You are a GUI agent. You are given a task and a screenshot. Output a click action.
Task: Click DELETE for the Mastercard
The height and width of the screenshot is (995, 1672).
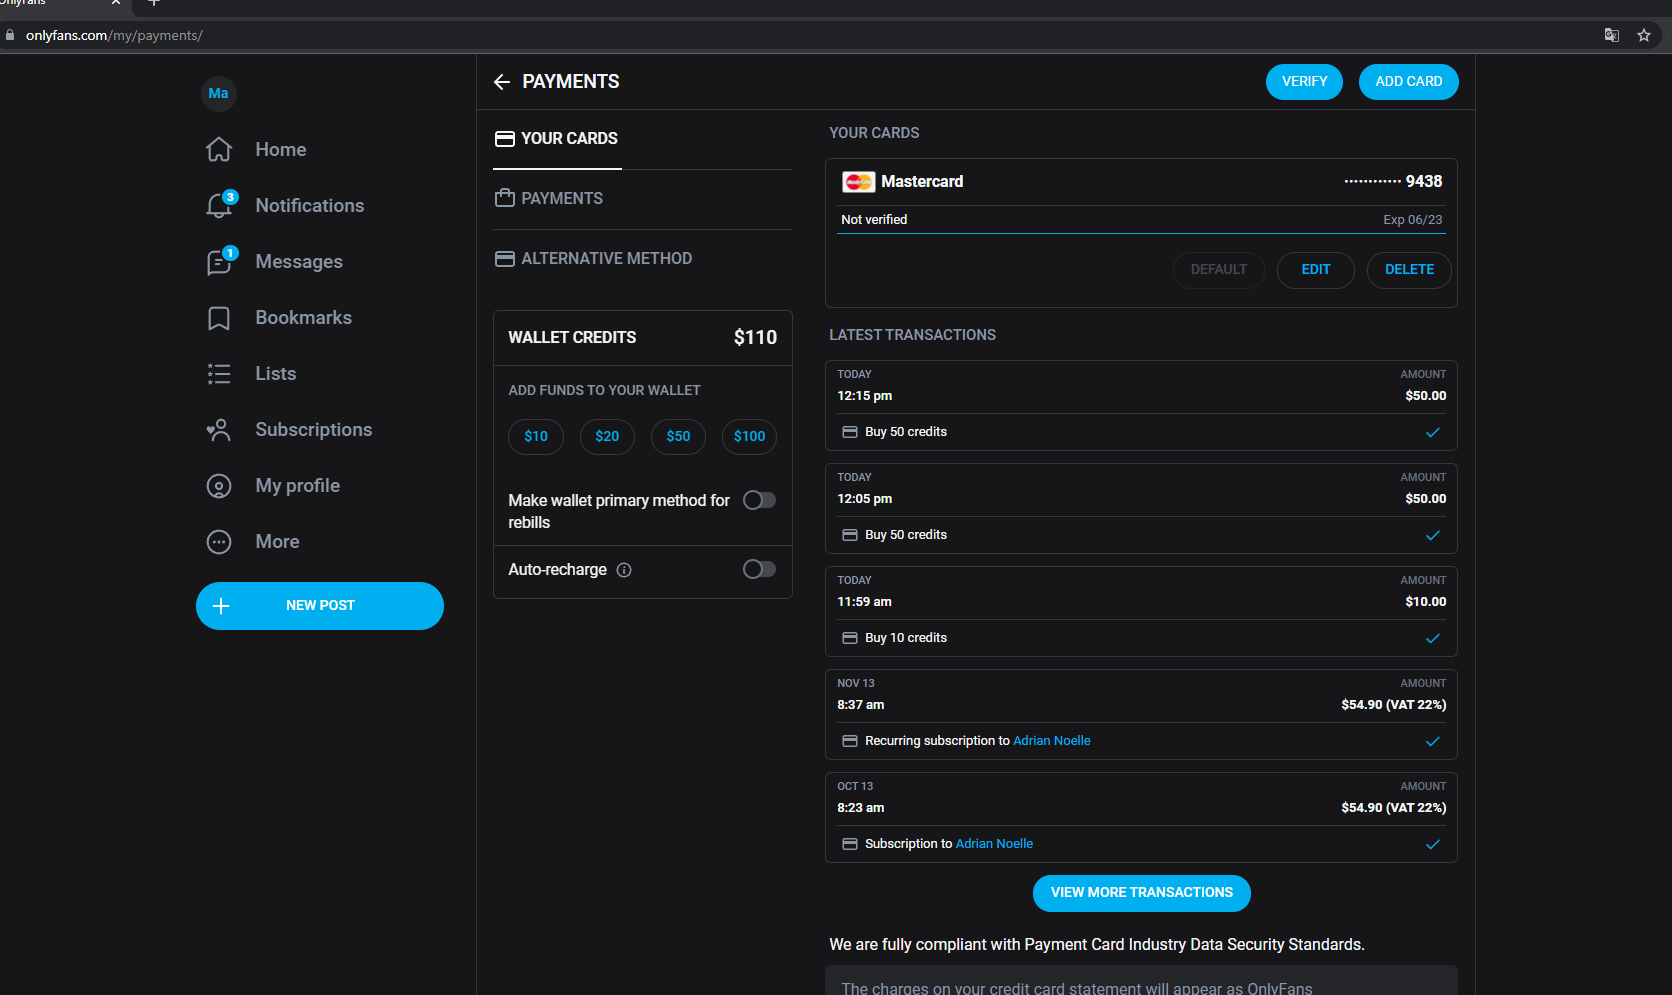click(1409, 270)
